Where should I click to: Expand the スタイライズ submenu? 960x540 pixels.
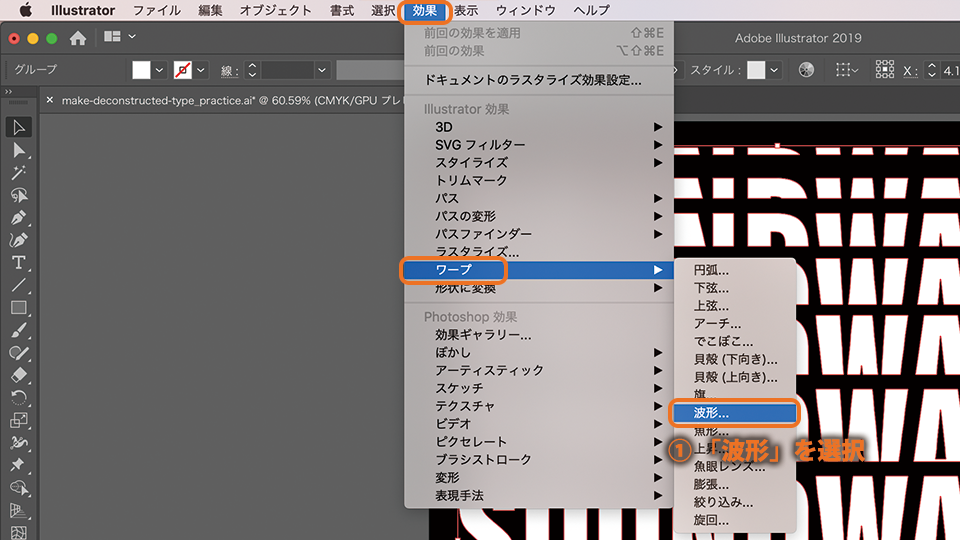click(658, 163)
